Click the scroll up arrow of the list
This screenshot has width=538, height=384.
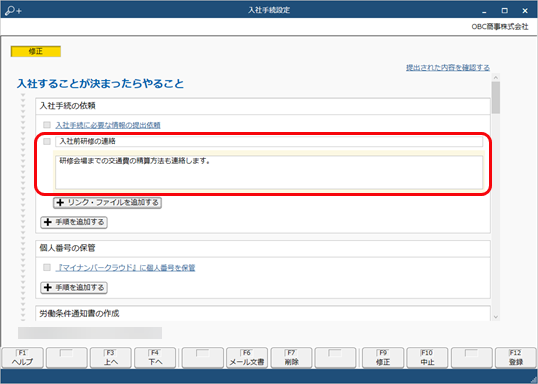(495, 77)
